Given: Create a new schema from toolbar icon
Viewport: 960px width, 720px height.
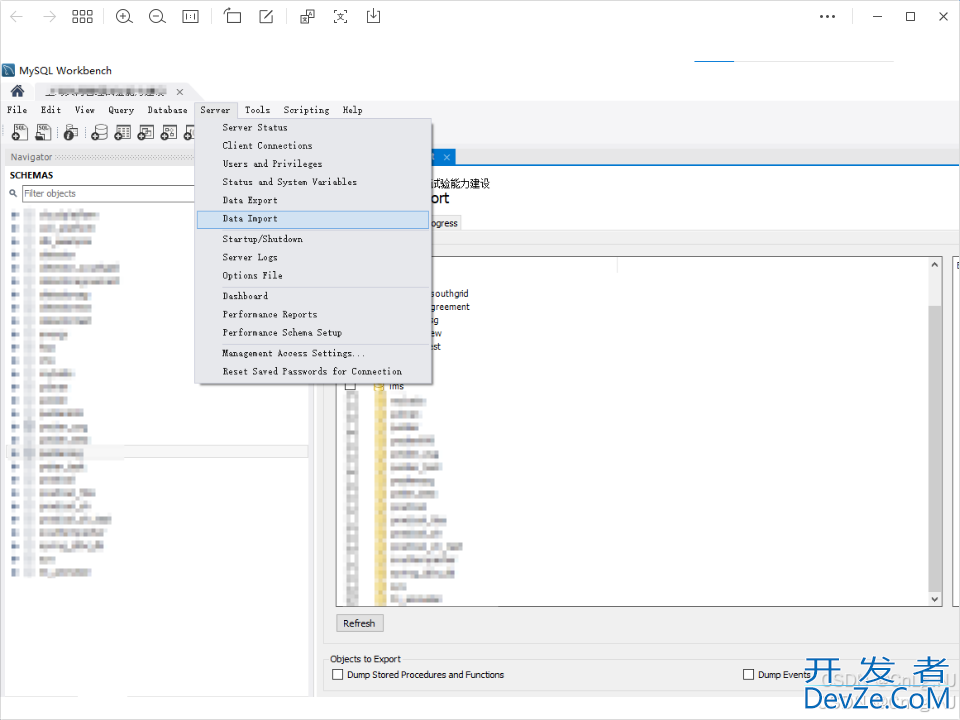Looking at the screenshot, I should 99,132.
